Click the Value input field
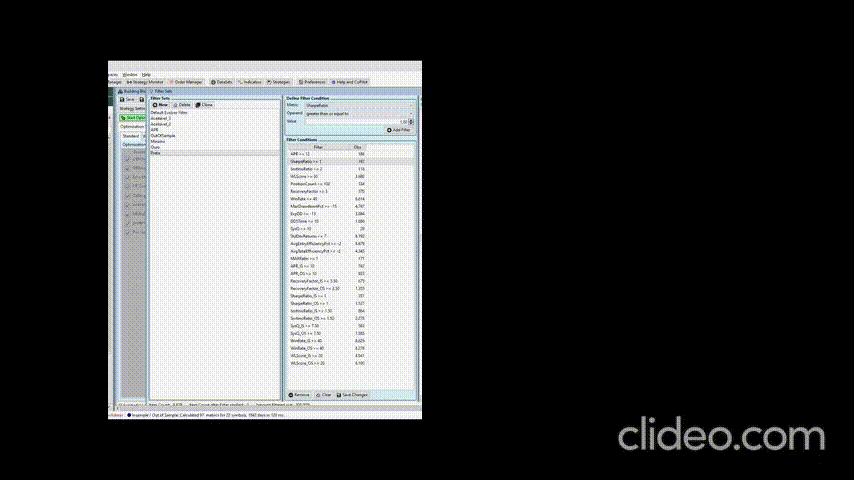 pyautogui.click(x=356, y=121)
